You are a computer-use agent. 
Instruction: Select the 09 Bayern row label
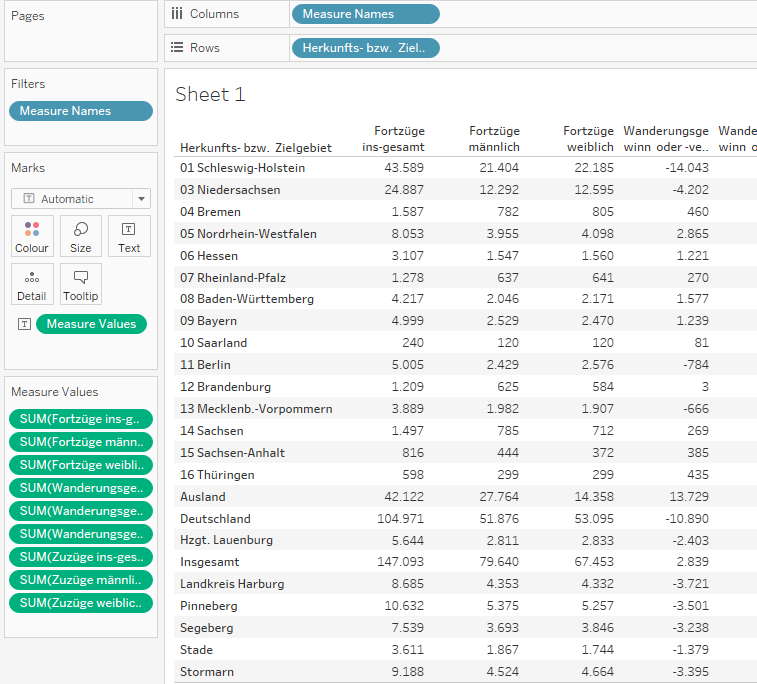point(209,321)
